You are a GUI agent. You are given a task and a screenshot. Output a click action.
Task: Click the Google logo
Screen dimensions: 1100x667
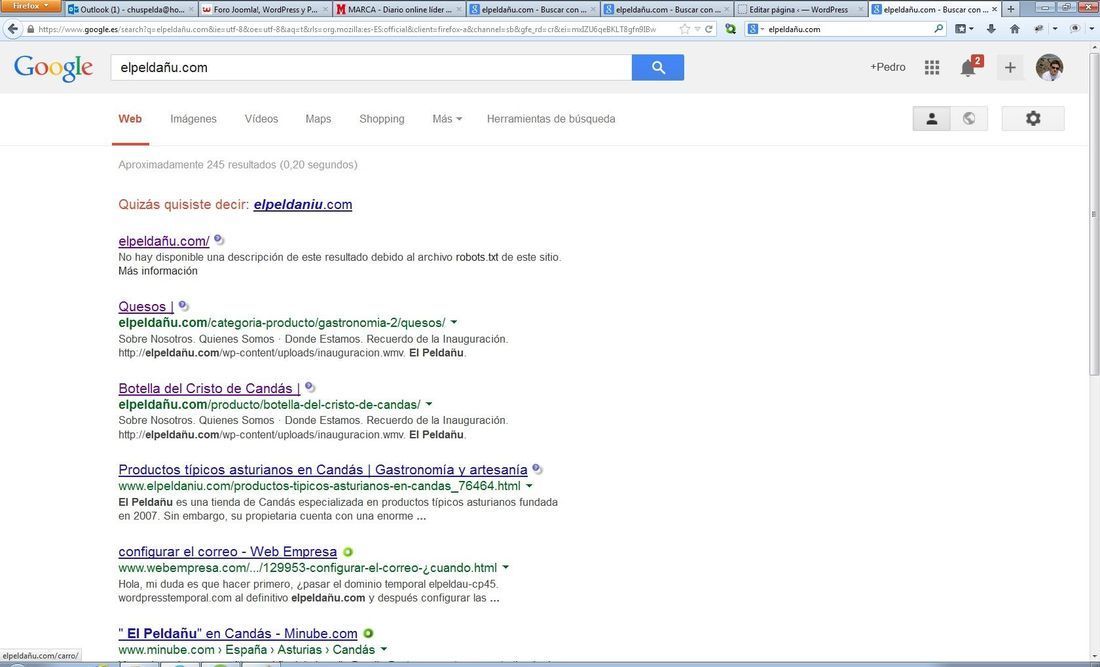coord(53,68)
